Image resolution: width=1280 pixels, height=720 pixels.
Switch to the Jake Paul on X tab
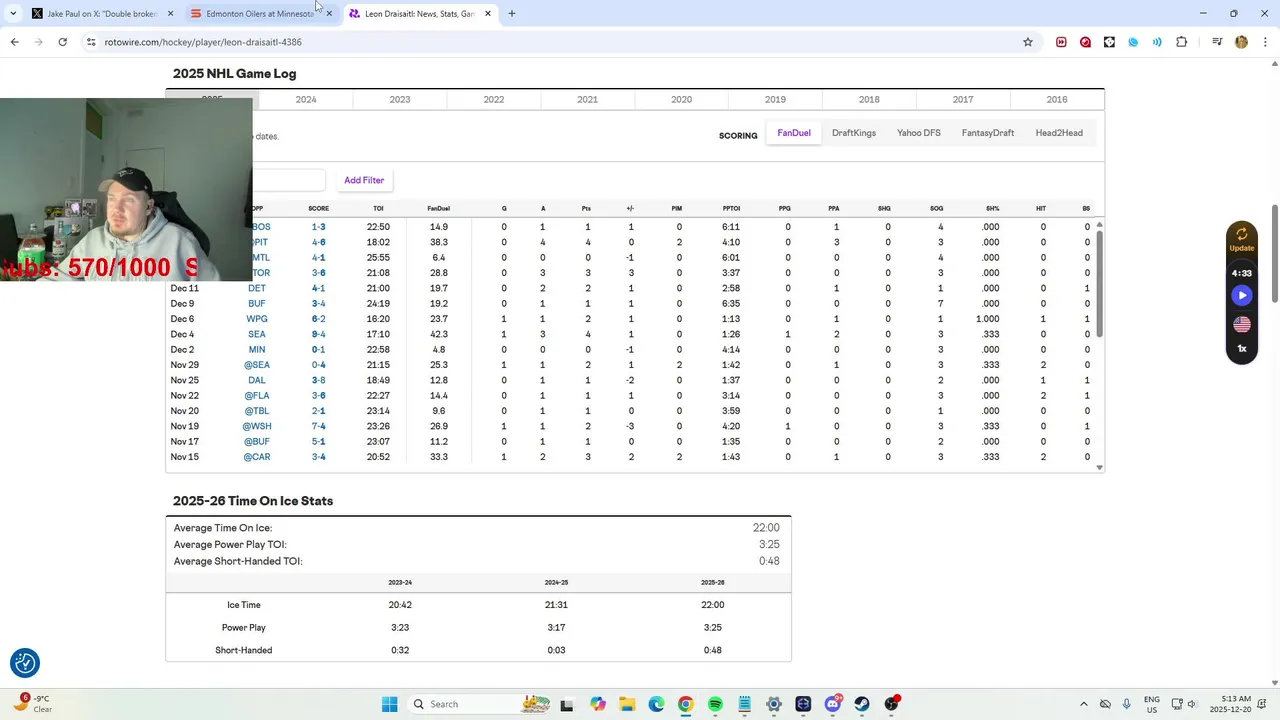coord(102,13)
